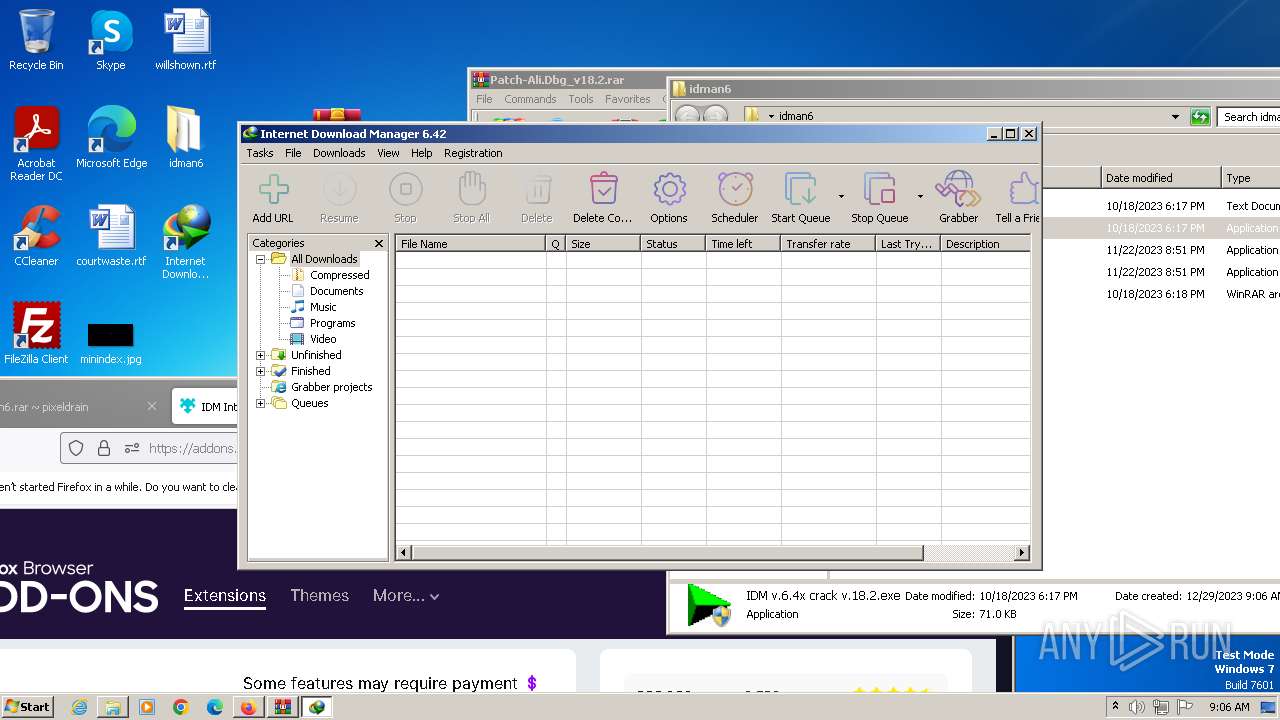The width and height of the screenshot is (1280, 720).
Task: Open the Recycle Bin desktop icon
Action: point(36,40)
